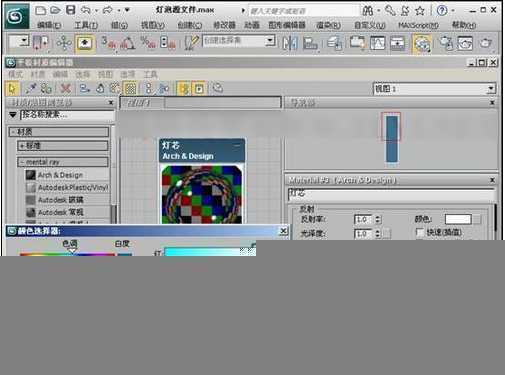Enable the 快速(插值) checkbox
The image size is (505, 375).
click(420, 232)
